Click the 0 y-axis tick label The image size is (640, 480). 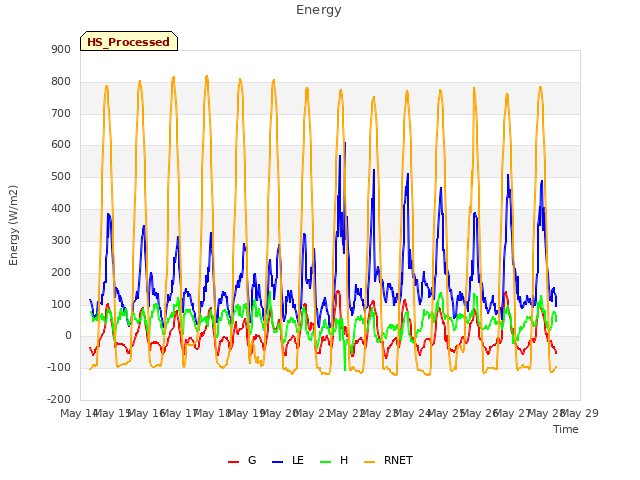pyautogui.click(x=68, y=336)
